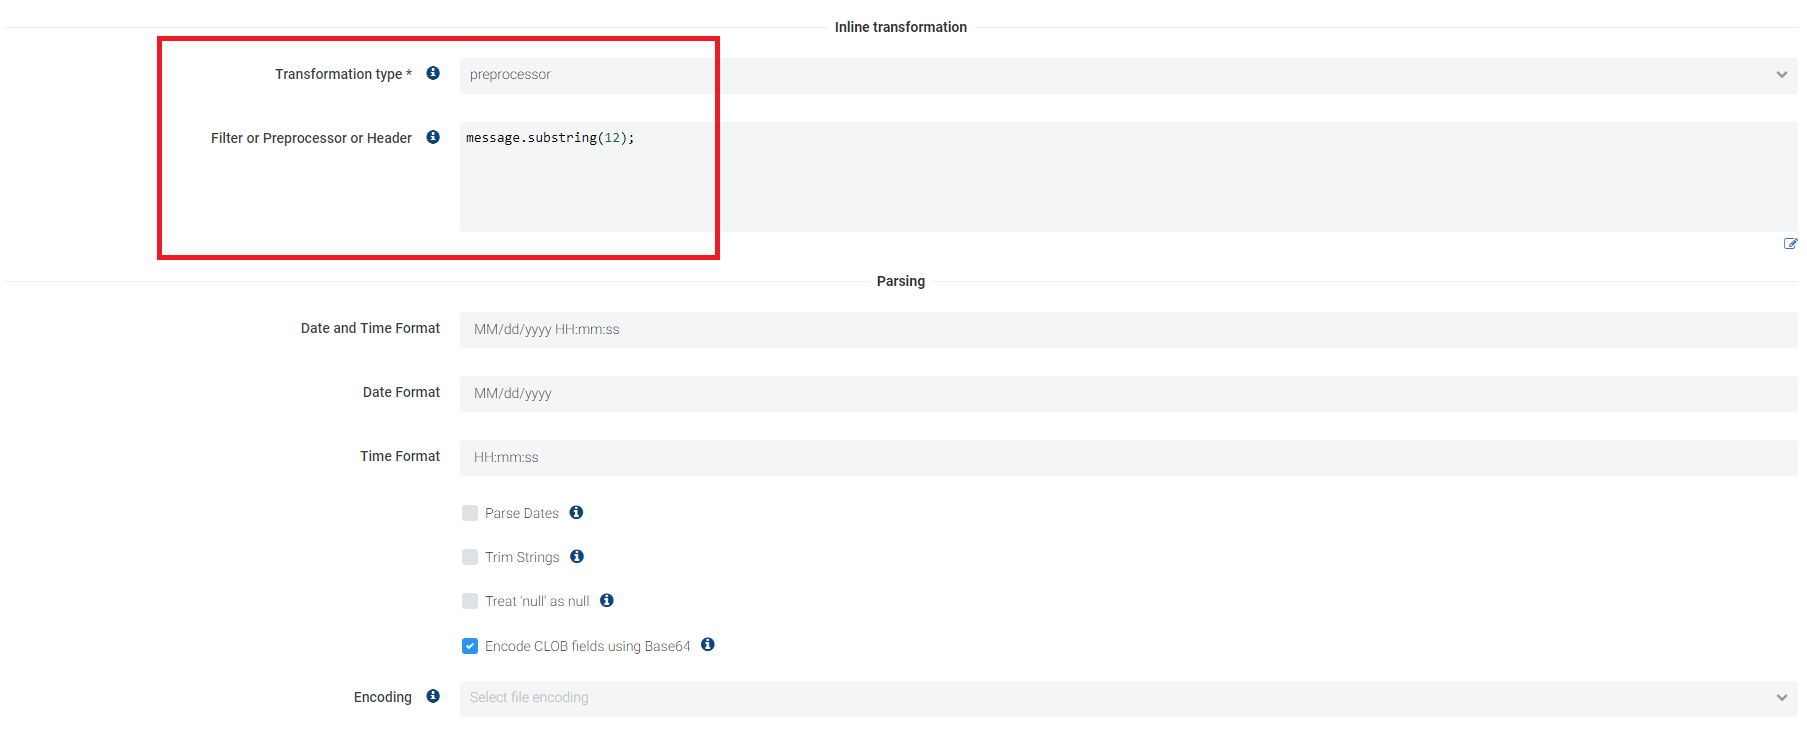The image size is (1807, 731).
Task: Click the message.substring(12) script text area
Action: coord(1127,177)
